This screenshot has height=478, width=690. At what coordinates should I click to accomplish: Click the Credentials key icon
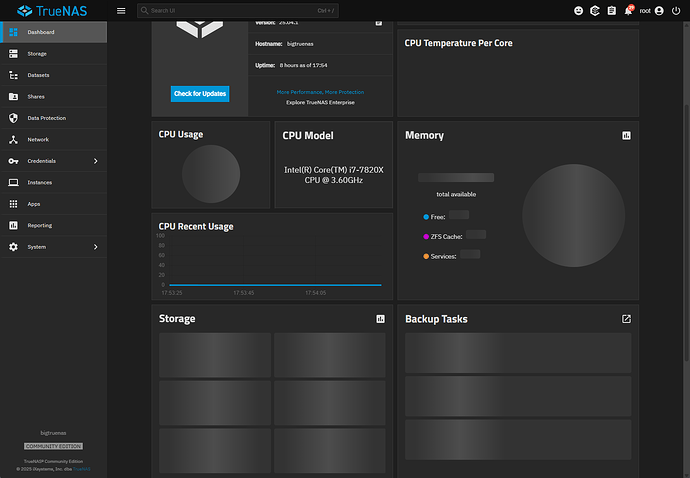14,161
